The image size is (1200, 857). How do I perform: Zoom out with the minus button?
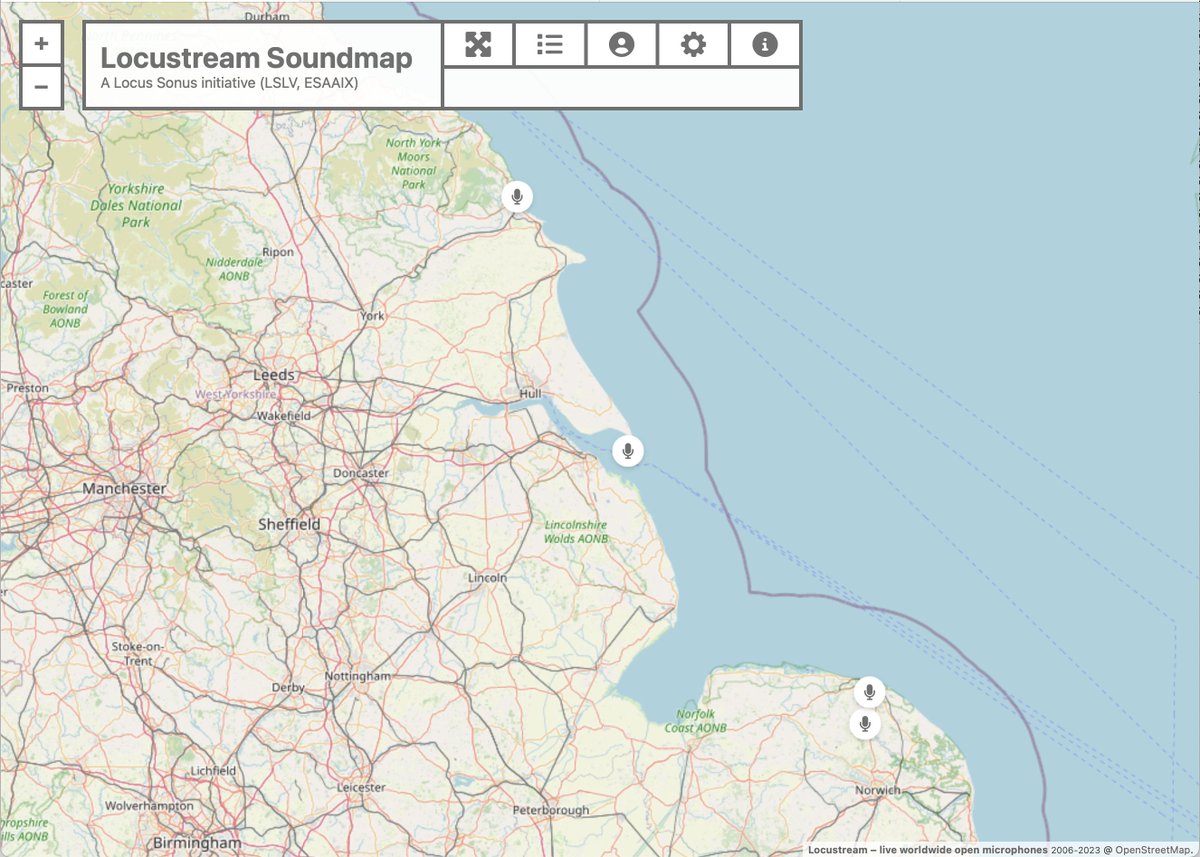click(41, 87)
